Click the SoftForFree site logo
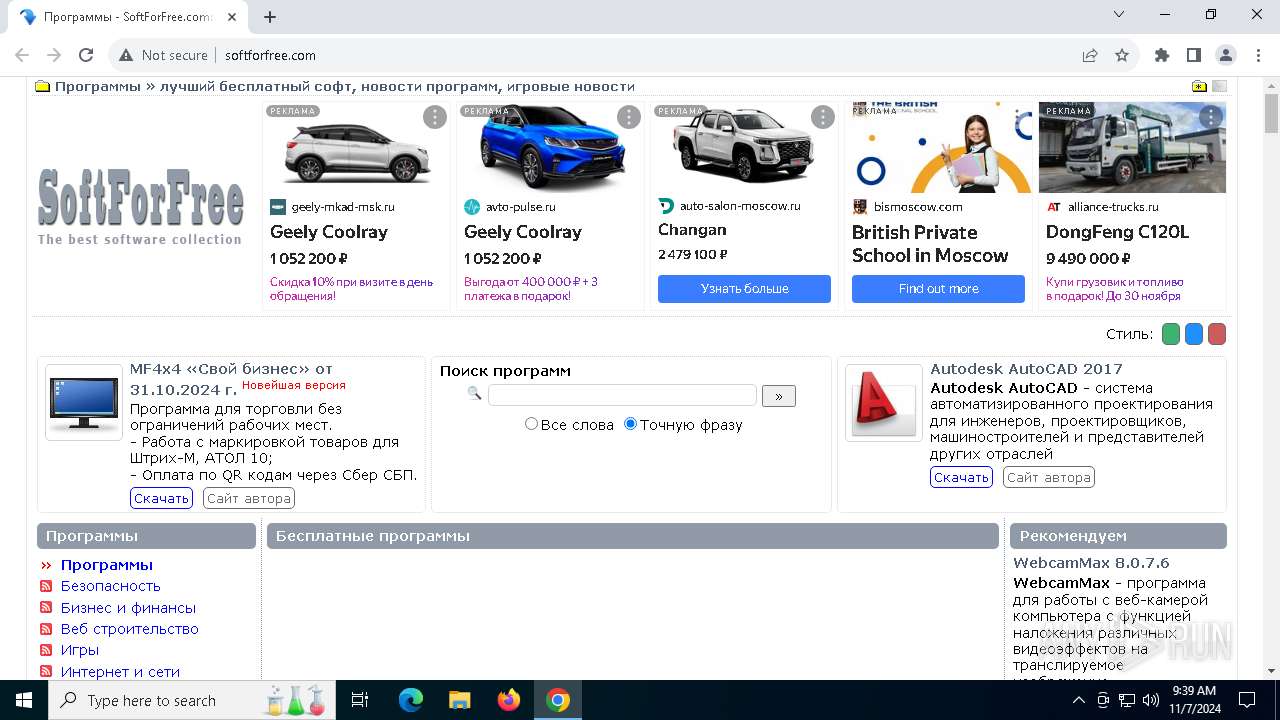 pyautogui.click(x=140, y=207)
